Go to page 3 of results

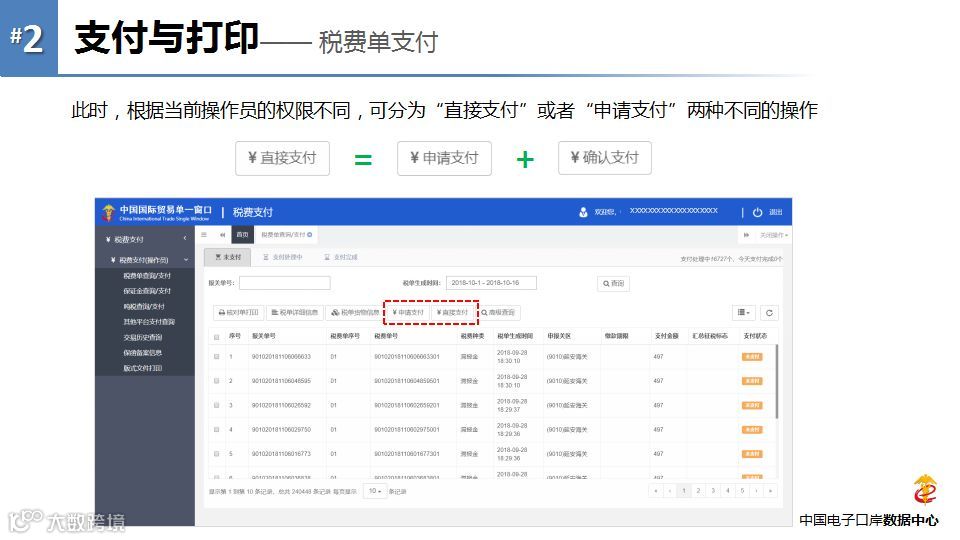coord(713,491)
